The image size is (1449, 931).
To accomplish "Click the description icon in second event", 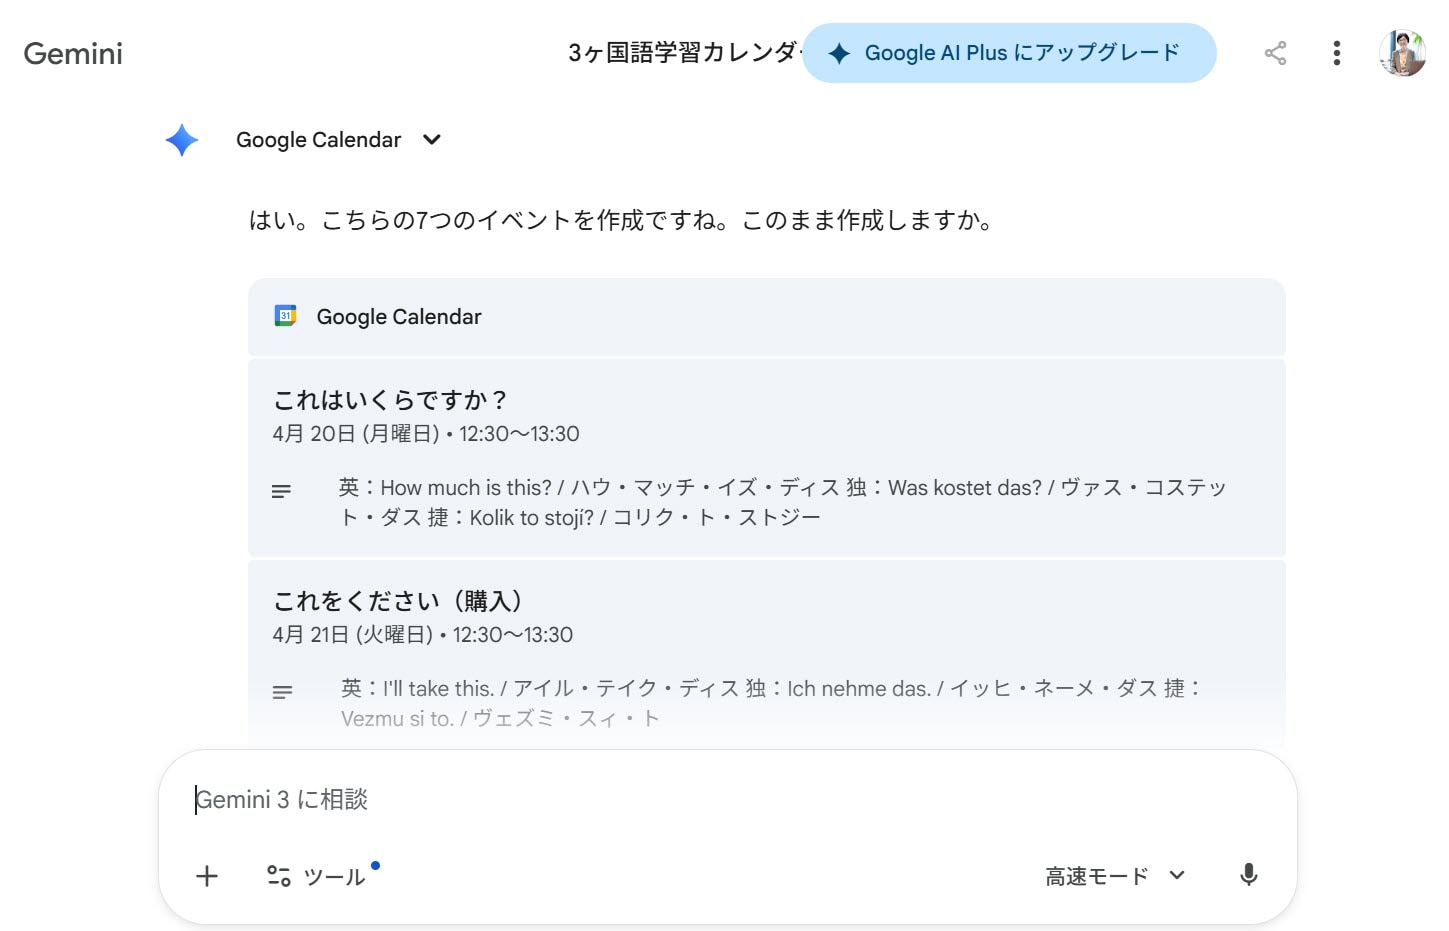I will [x=282, y=692].
